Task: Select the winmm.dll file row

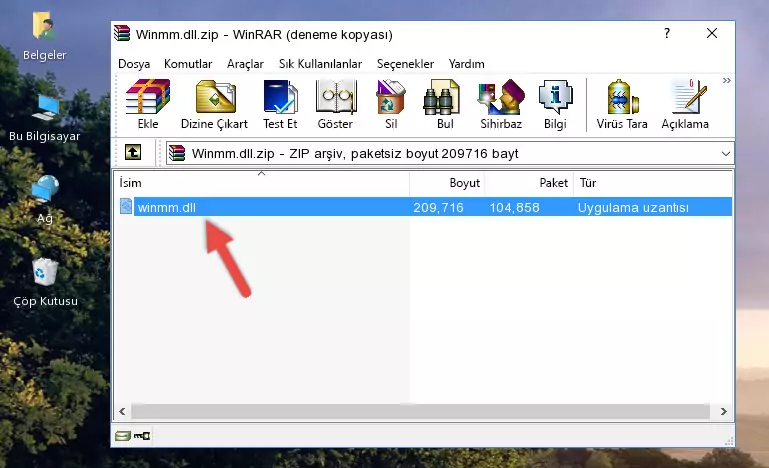Action: tap(425, 207)
